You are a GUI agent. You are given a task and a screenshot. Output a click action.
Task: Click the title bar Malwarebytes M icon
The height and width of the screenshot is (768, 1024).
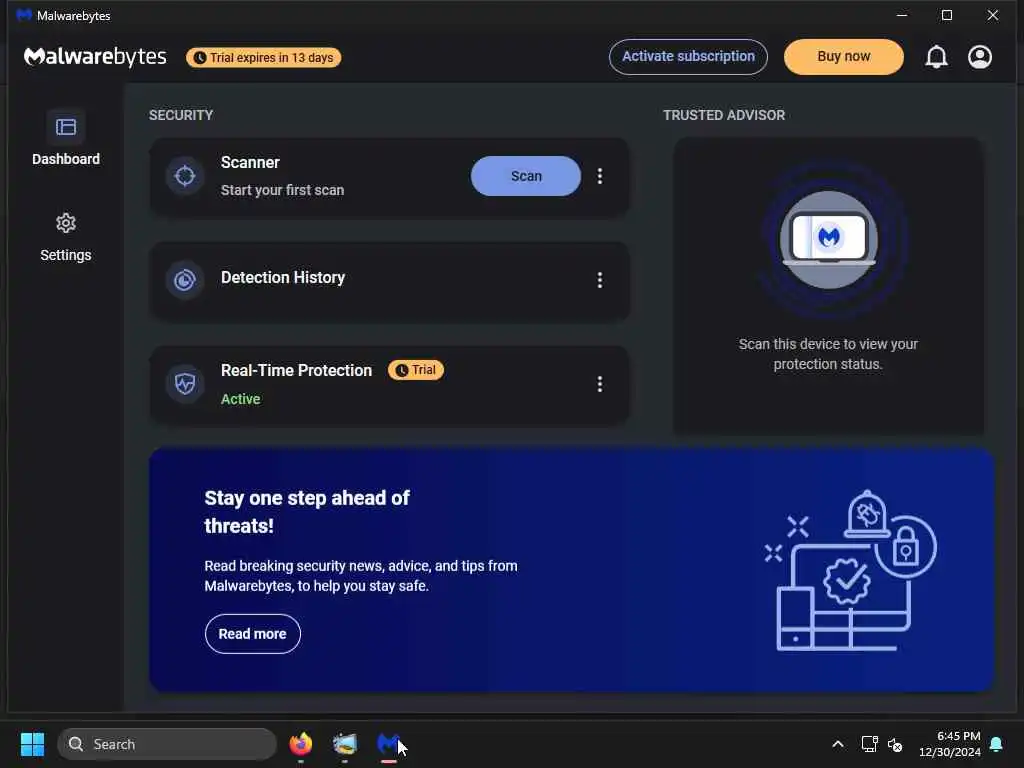(24, 15)
